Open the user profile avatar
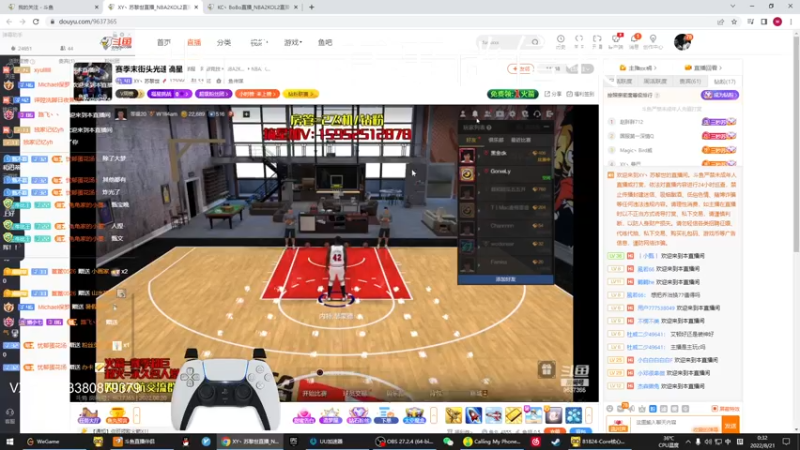 [682, 42]
